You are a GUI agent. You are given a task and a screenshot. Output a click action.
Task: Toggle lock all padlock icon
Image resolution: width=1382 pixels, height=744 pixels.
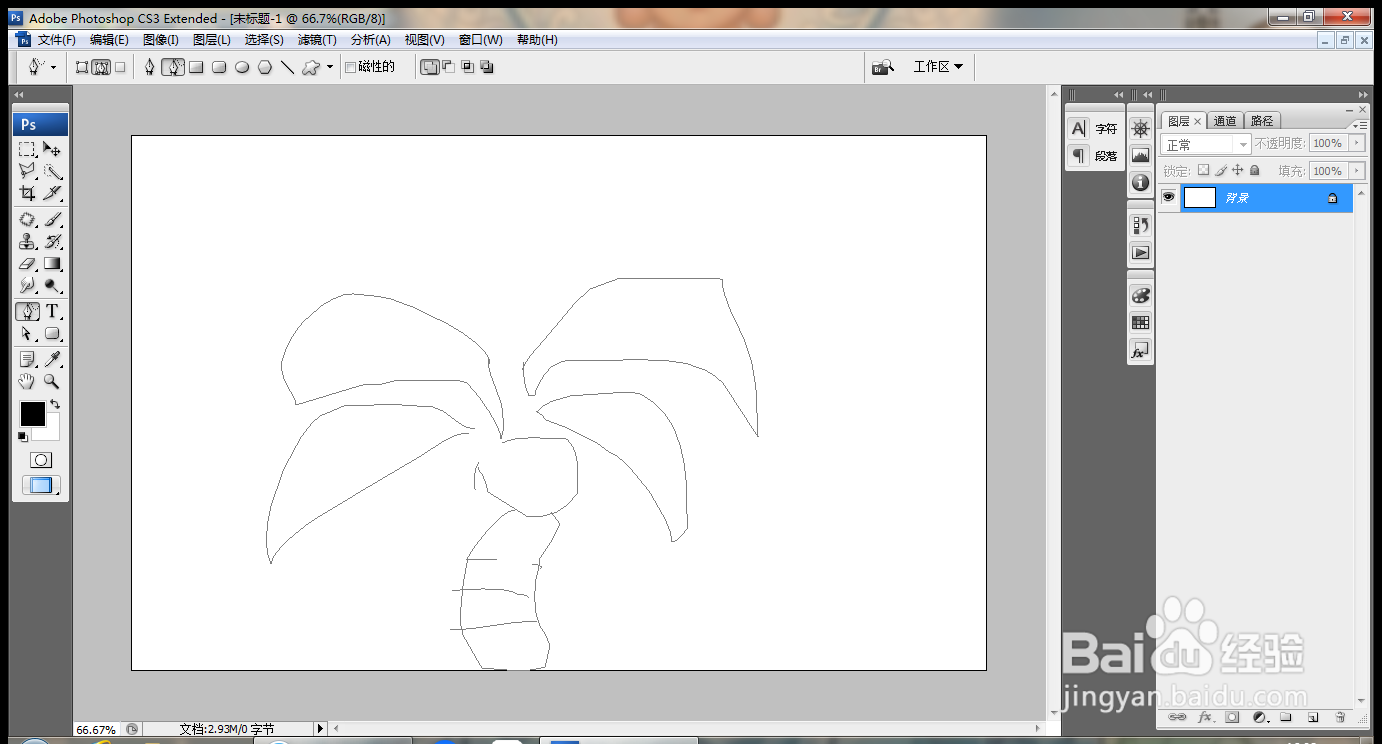(x=1254, y=171)
